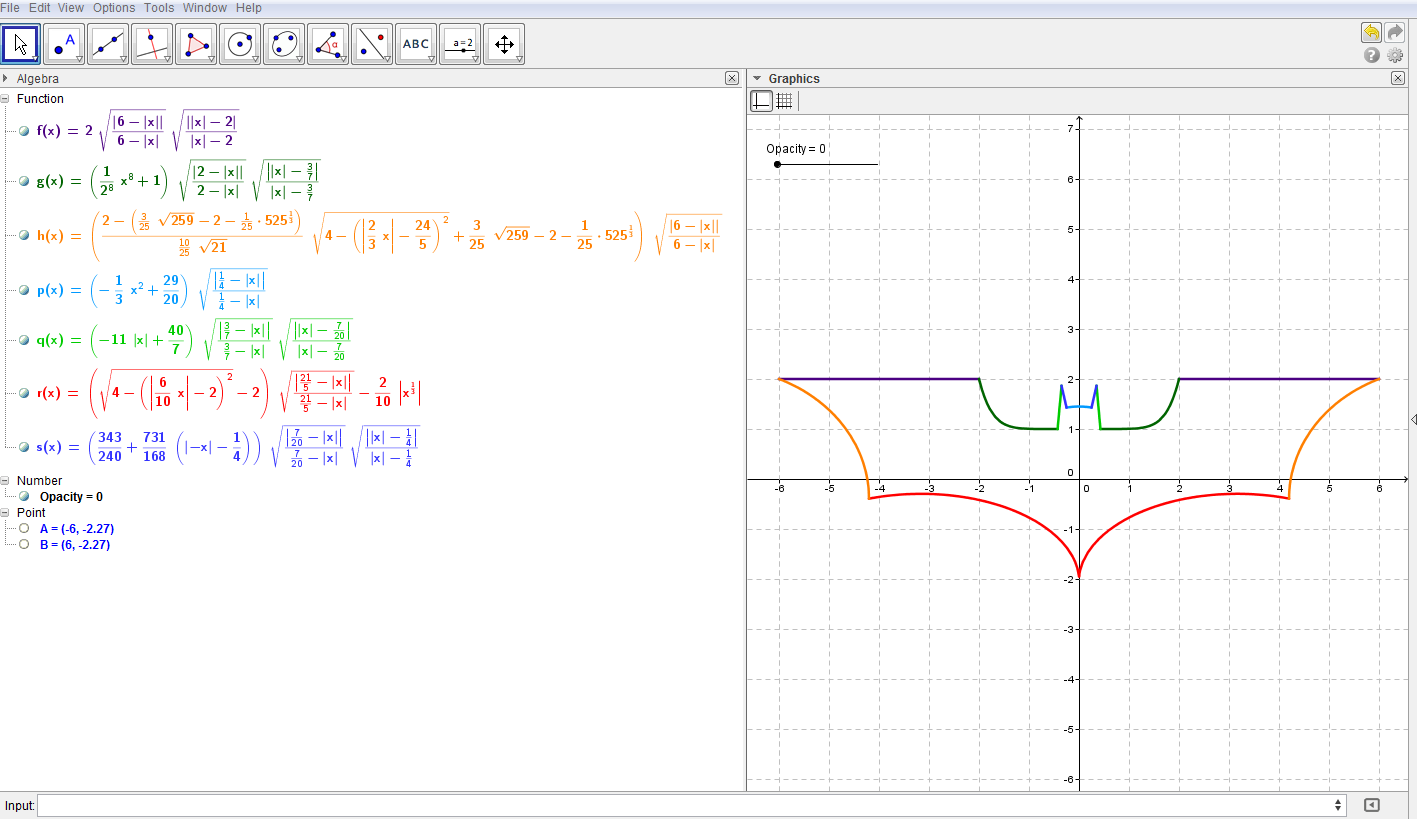
Task: Open the Insert Text (ABC) tool
Action: click(x=415, y=43)
